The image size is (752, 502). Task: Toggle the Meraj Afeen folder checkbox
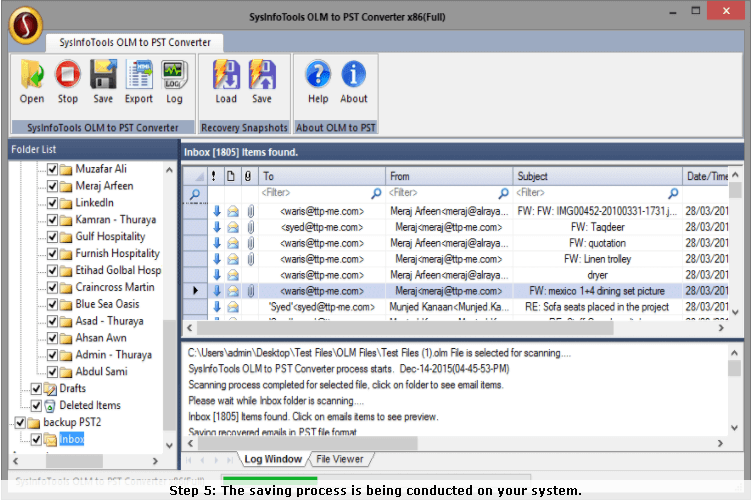click(x=53, y=186)
